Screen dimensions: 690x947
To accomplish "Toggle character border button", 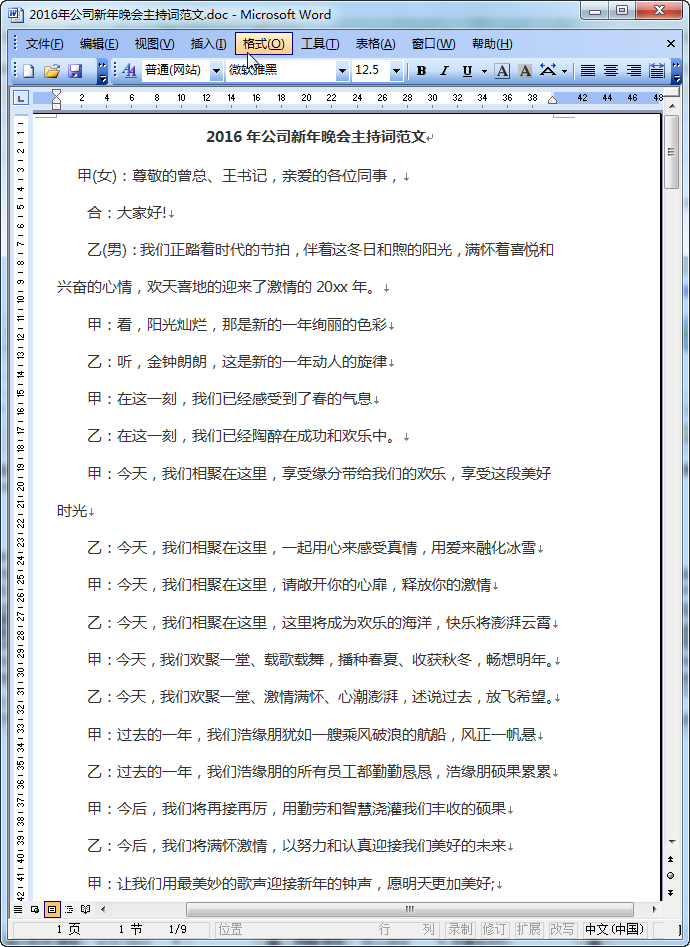I will tap(502, 71).
